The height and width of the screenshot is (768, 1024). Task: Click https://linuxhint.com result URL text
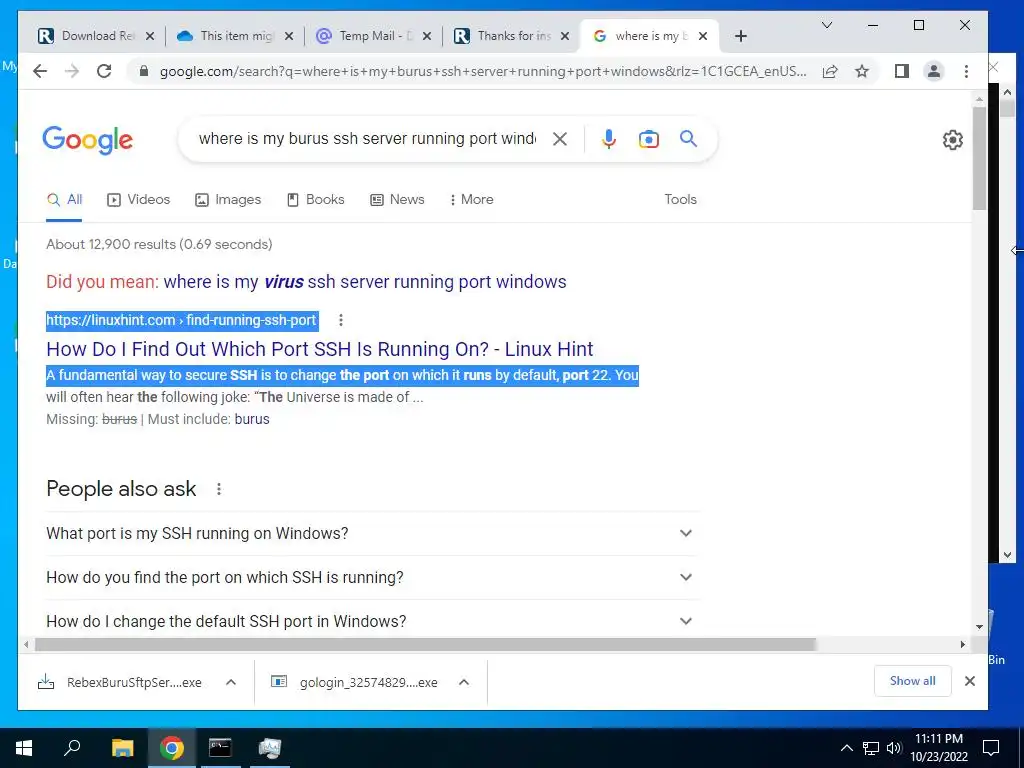pyautogui.click(x=182, y=320)
